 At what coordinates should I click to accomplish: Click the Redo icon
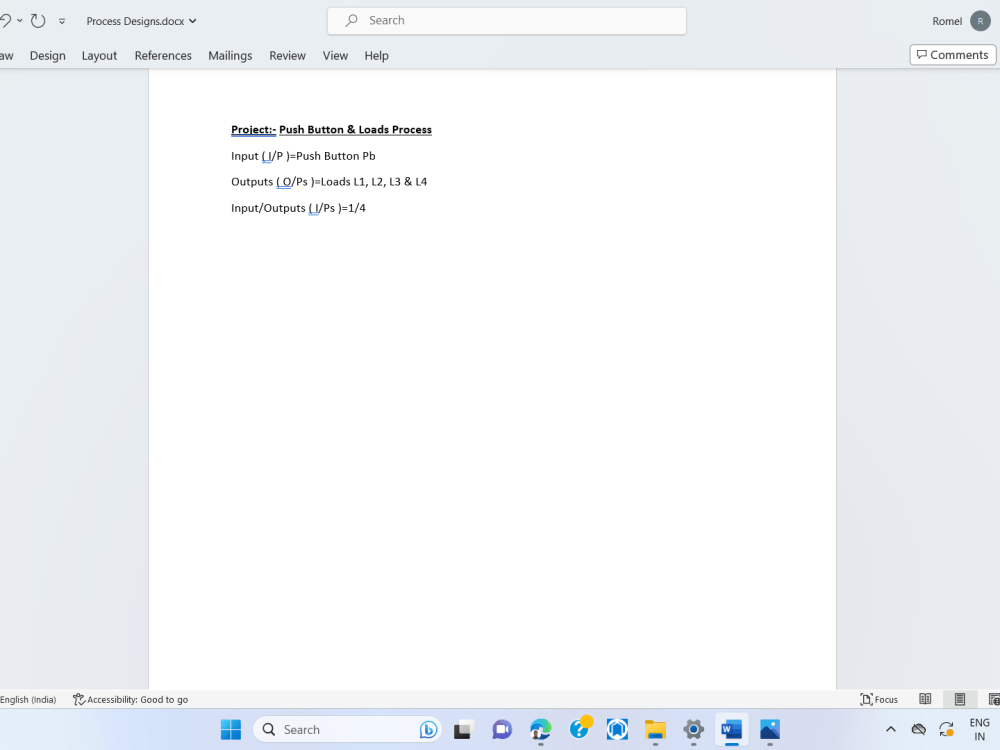click(36, 20)
